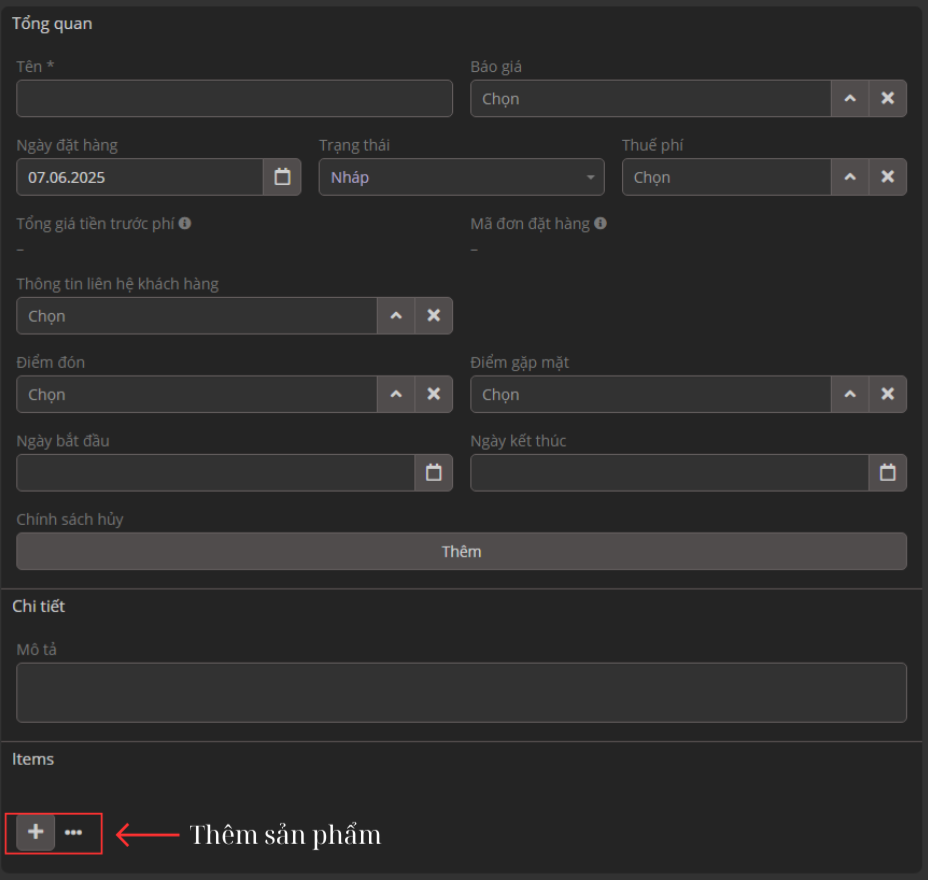Click the plus icon to add item
Screen dimensions: 928x880
point(36,832)
